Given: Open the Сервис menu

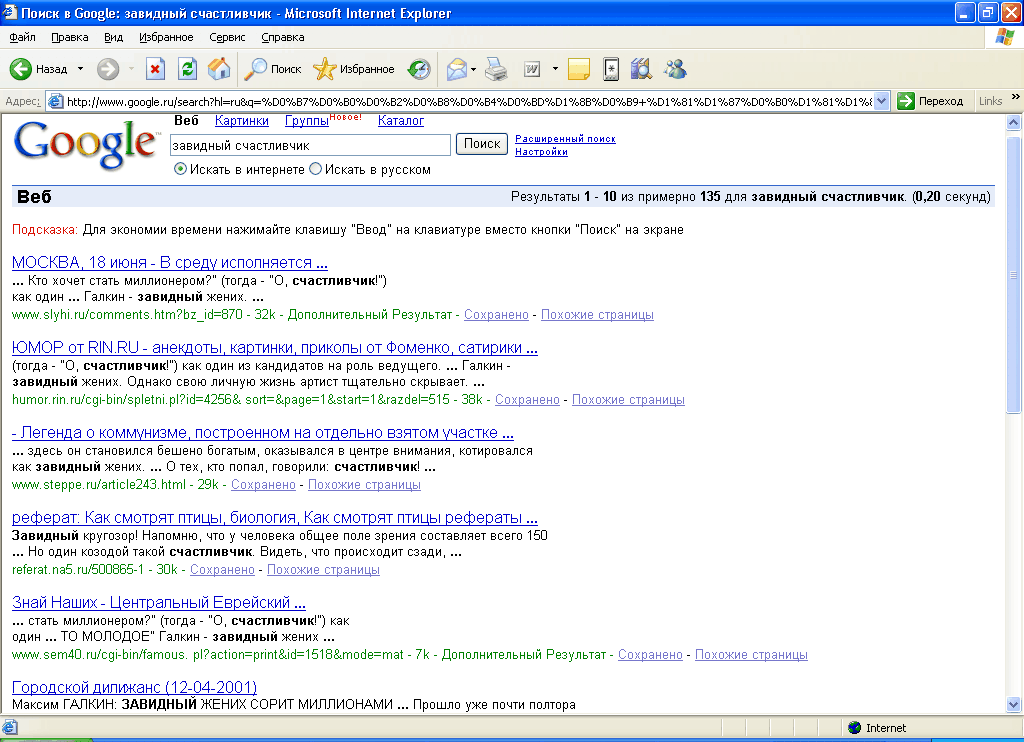Looking at the screenshot, I should pos(227,37).
